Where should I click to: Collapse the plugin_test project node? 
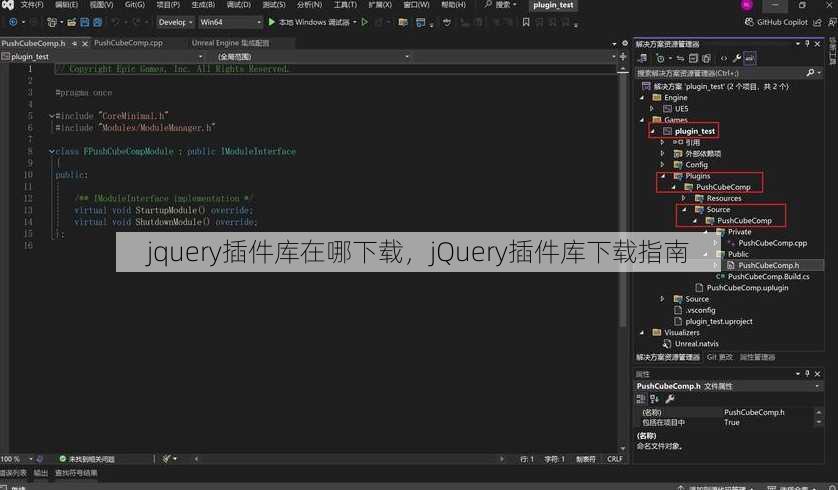(x=652, y=131)
